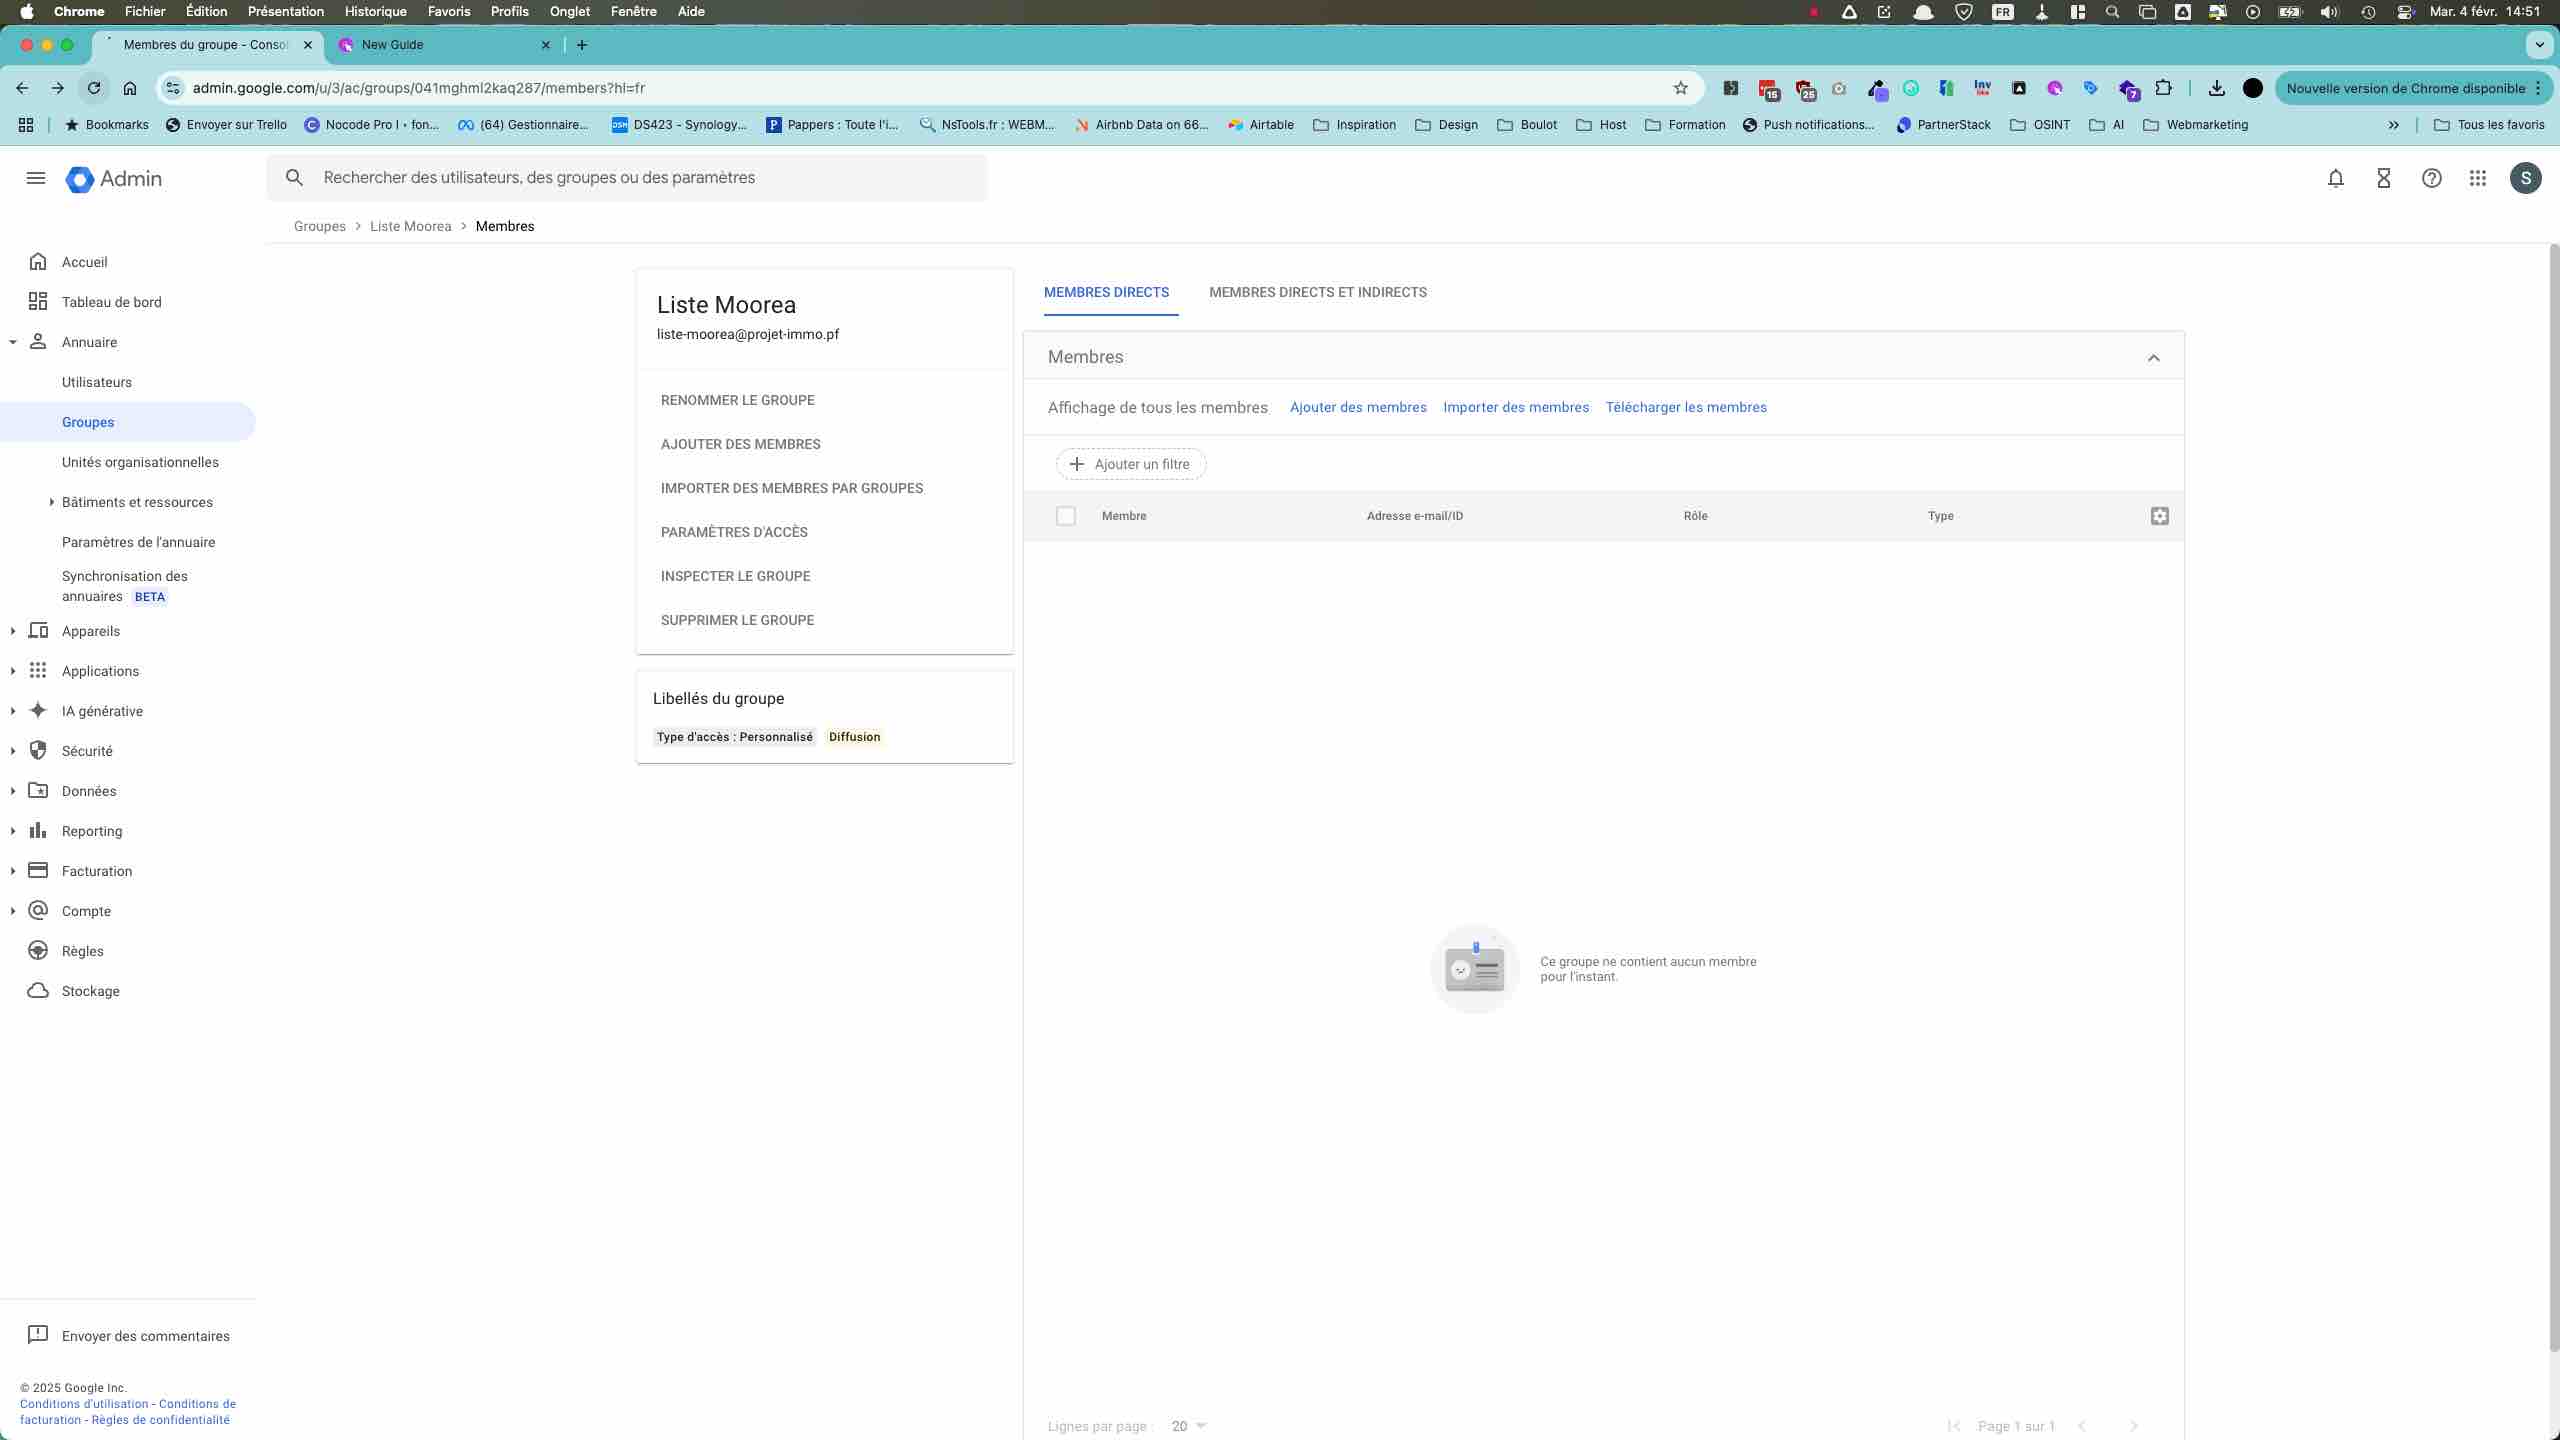Screen dimensions: 2560x1440
Task: Open the column settings gear icon
Action: pos(2159,516)
